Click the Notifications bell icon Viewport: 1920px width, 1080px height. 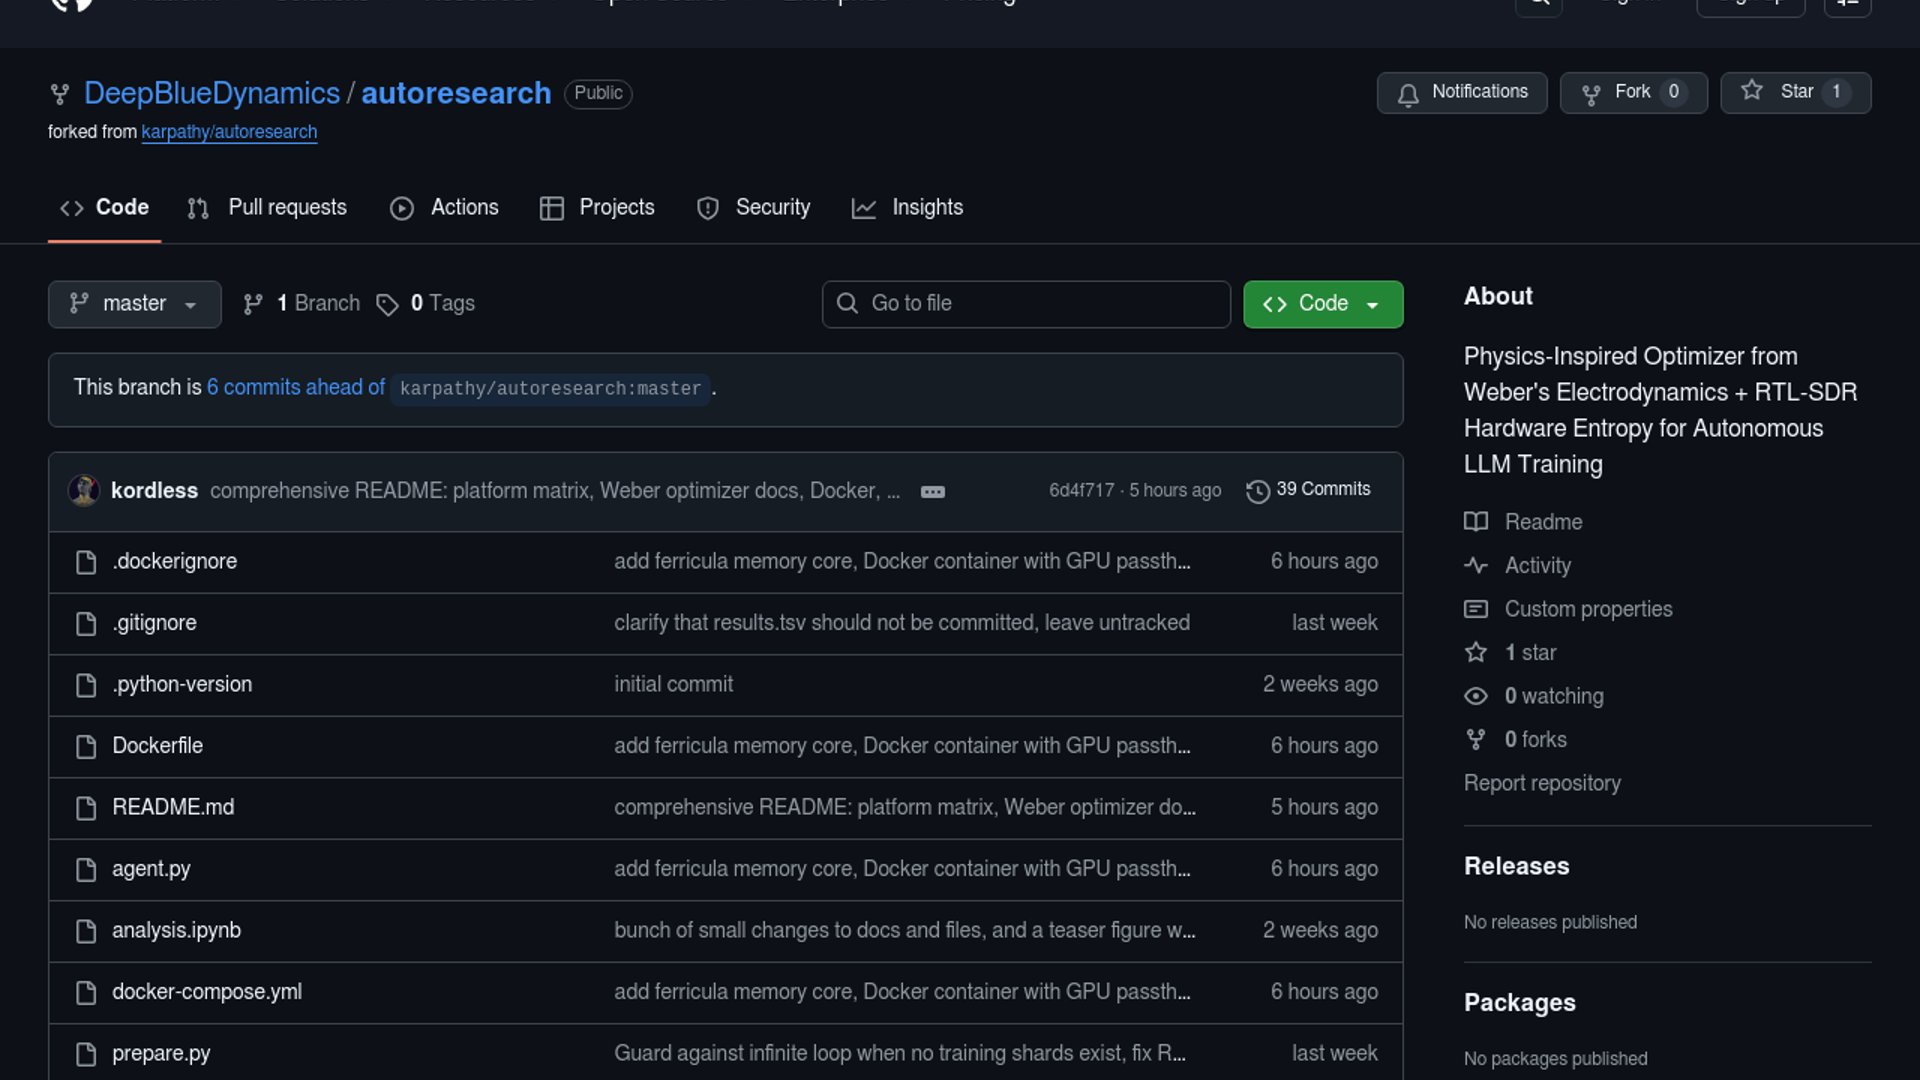(1408, 94)
